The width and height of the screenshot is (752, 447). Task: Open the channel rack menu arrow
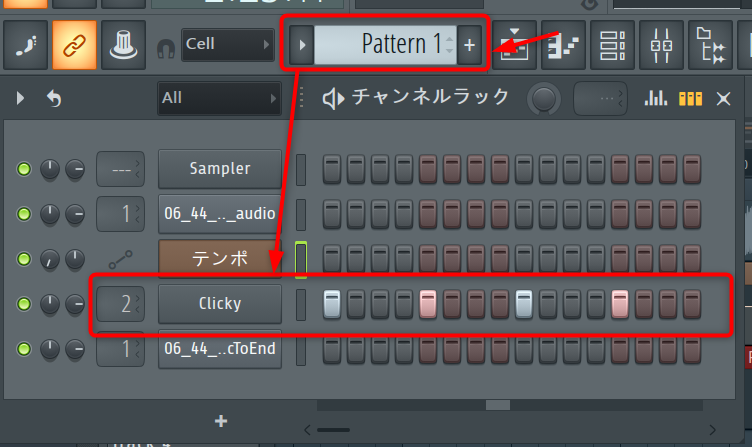pos(22,98)
